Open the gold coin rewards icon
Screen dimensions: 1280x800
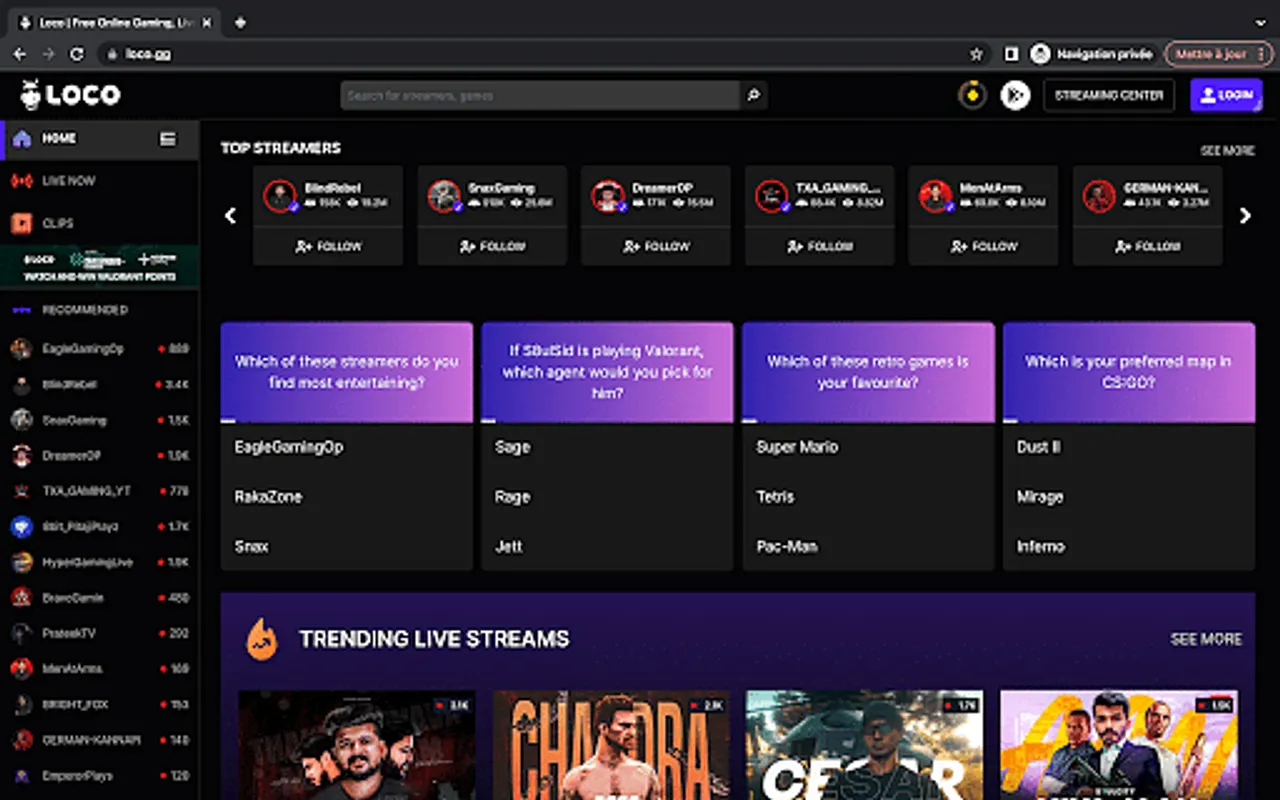972,95
